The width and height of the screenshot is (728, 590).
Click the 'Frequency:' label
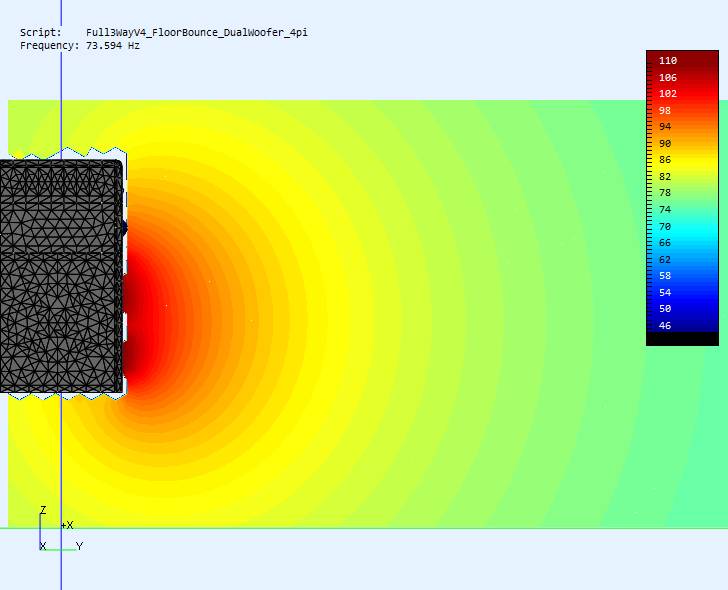[x=50, y=45]
